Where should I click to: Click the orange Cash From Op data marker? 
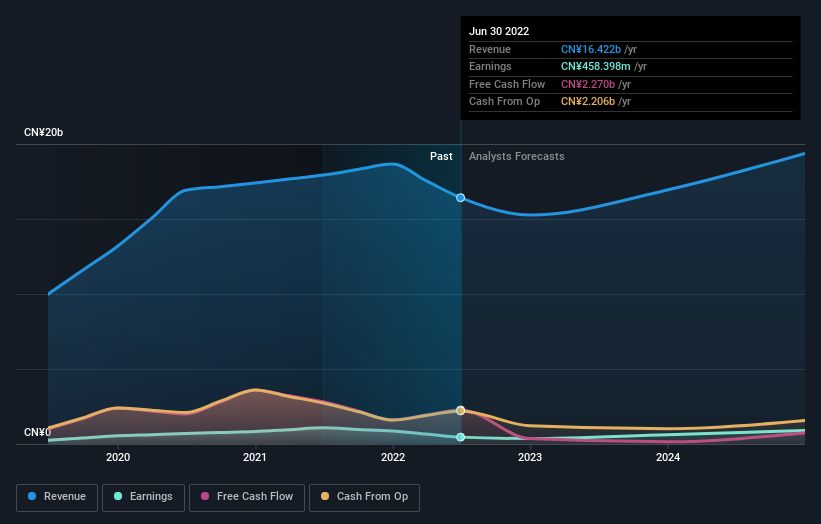point(460,410)
